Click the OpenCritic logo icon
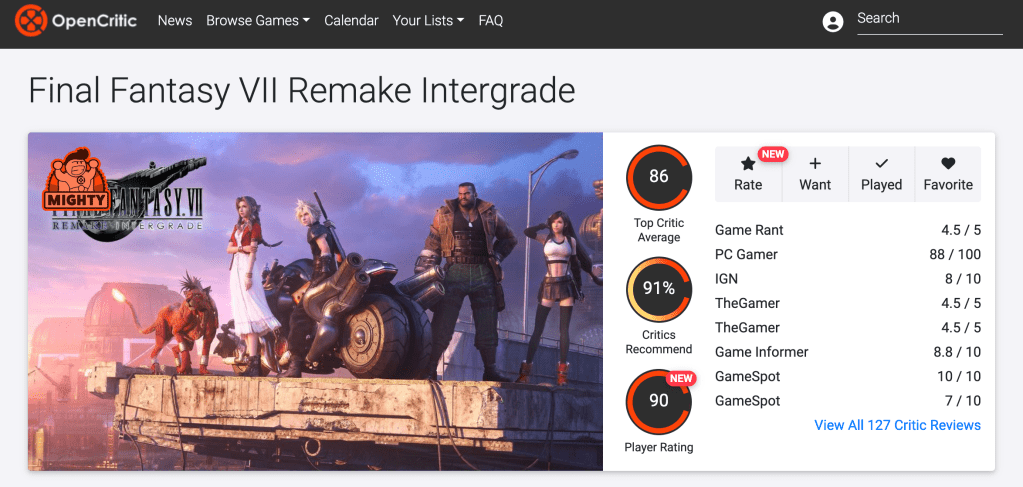Image resolution: width=1023 pixels, height=487 pixels. point(30,20)
